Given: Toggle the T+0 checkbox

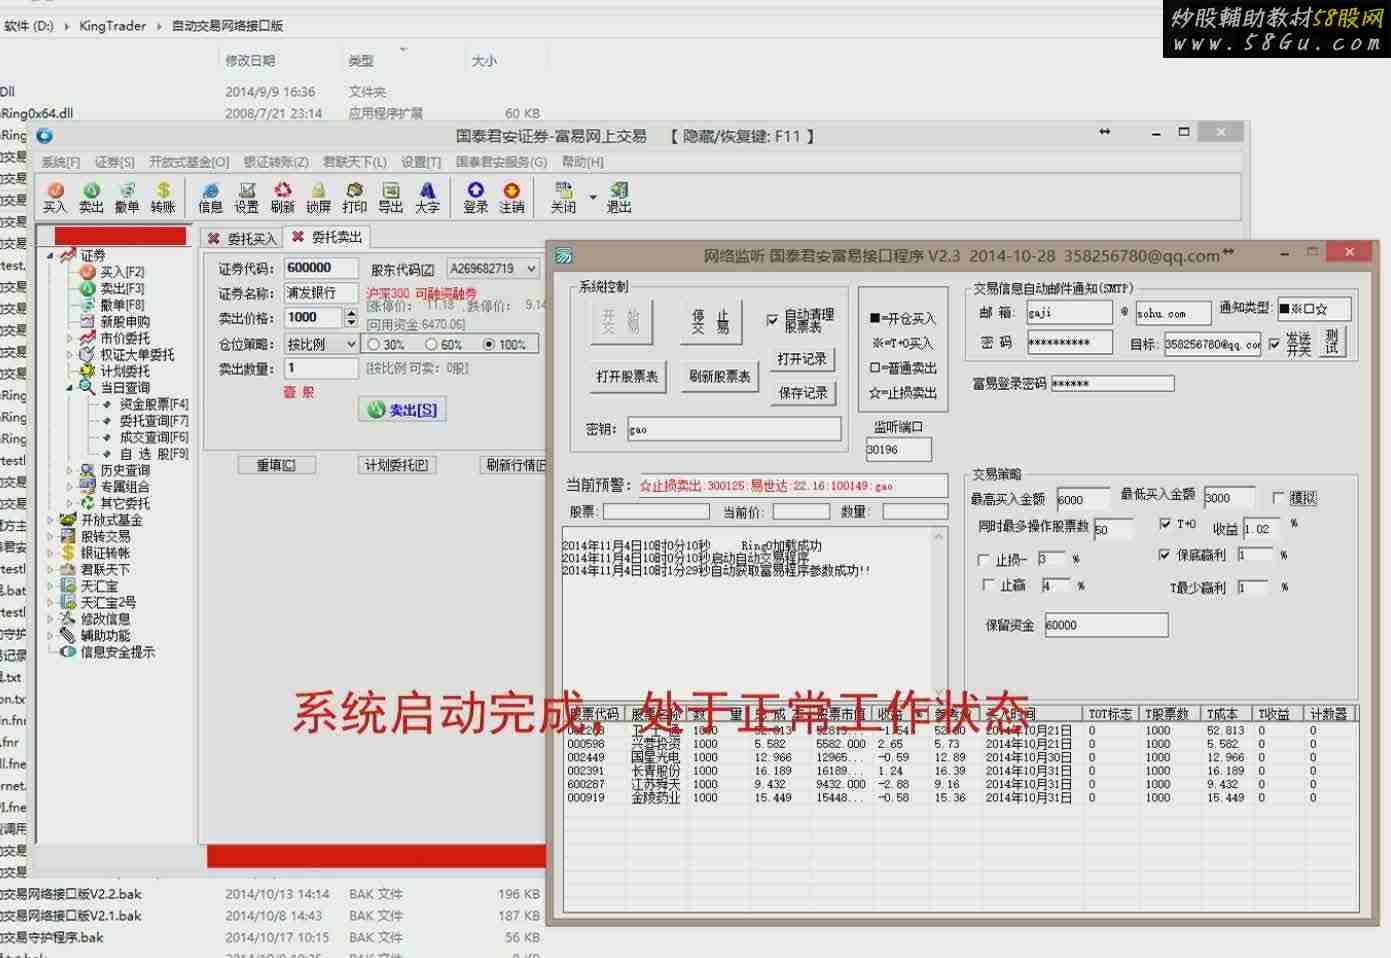Looking at the screenshot, I should [1164, 523].
